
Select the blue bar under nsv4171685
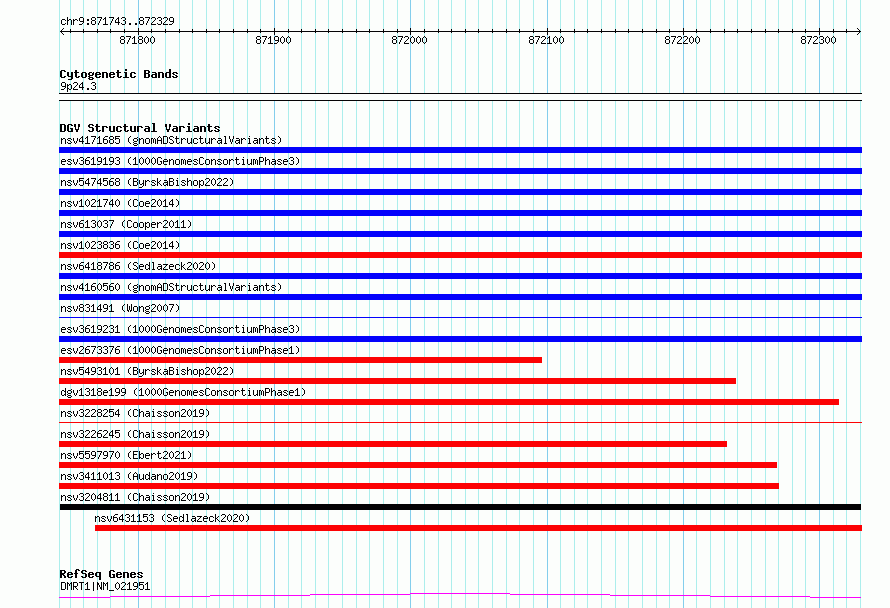[x=460, y=150]
